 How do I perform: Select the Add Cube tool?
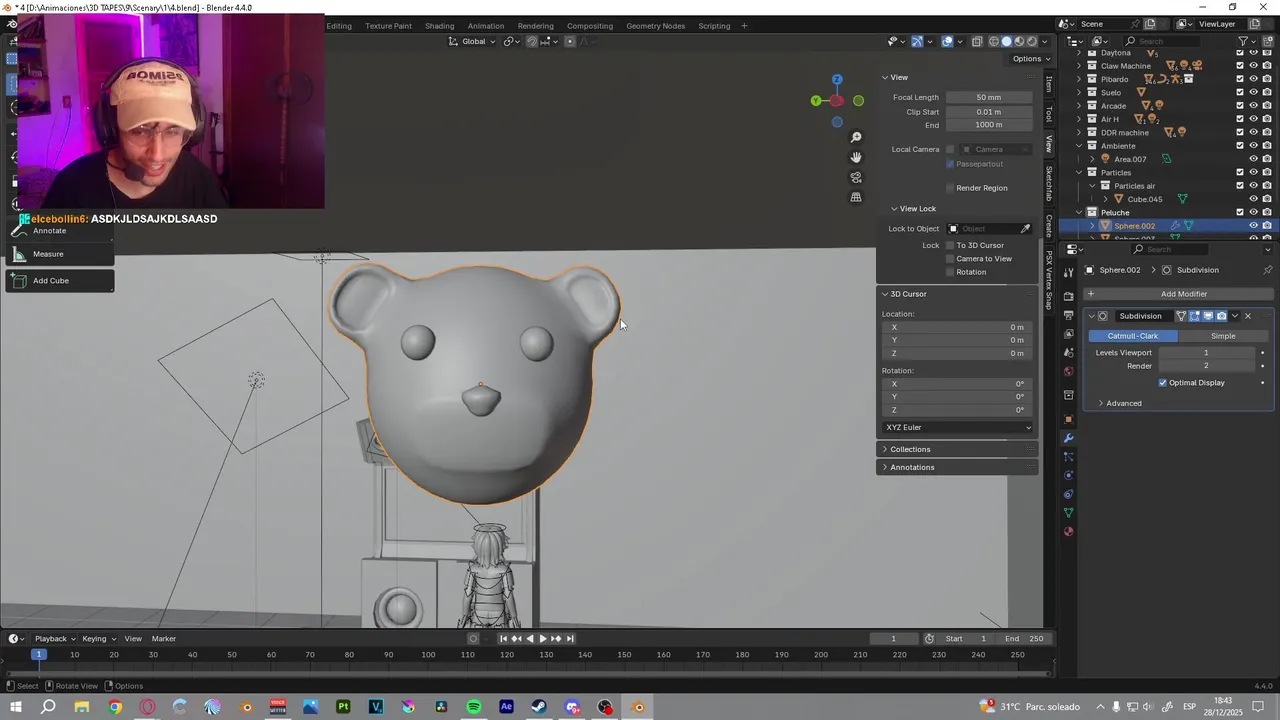coord(60,281)
